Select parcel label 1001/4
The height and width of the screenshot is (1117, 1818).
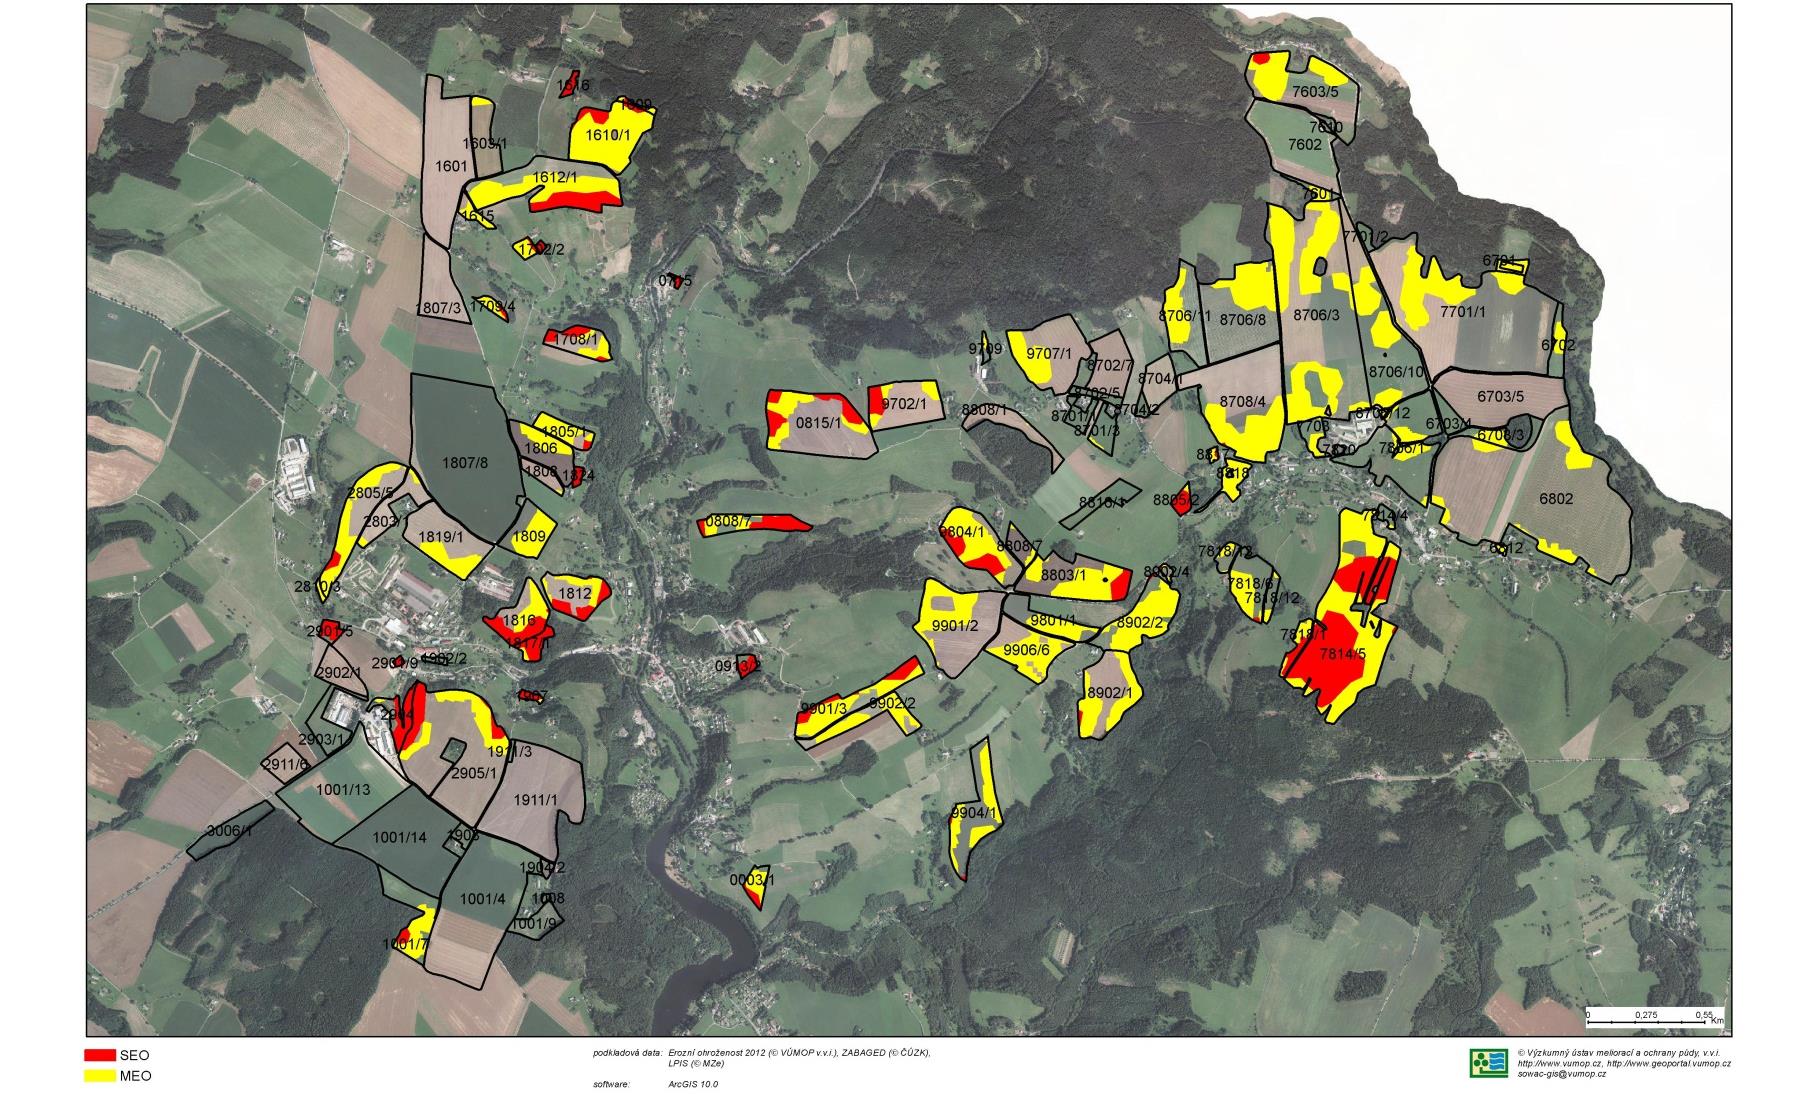tap(483, 899)
